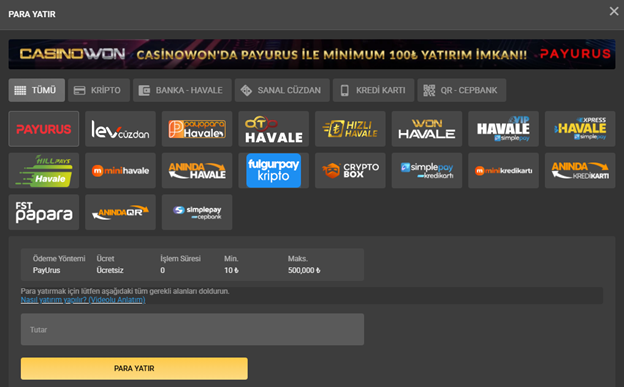This screenshot has width=624, height=387.
Task: Switch to the Sanal Cüzdan tab
Action: (282, 90)
